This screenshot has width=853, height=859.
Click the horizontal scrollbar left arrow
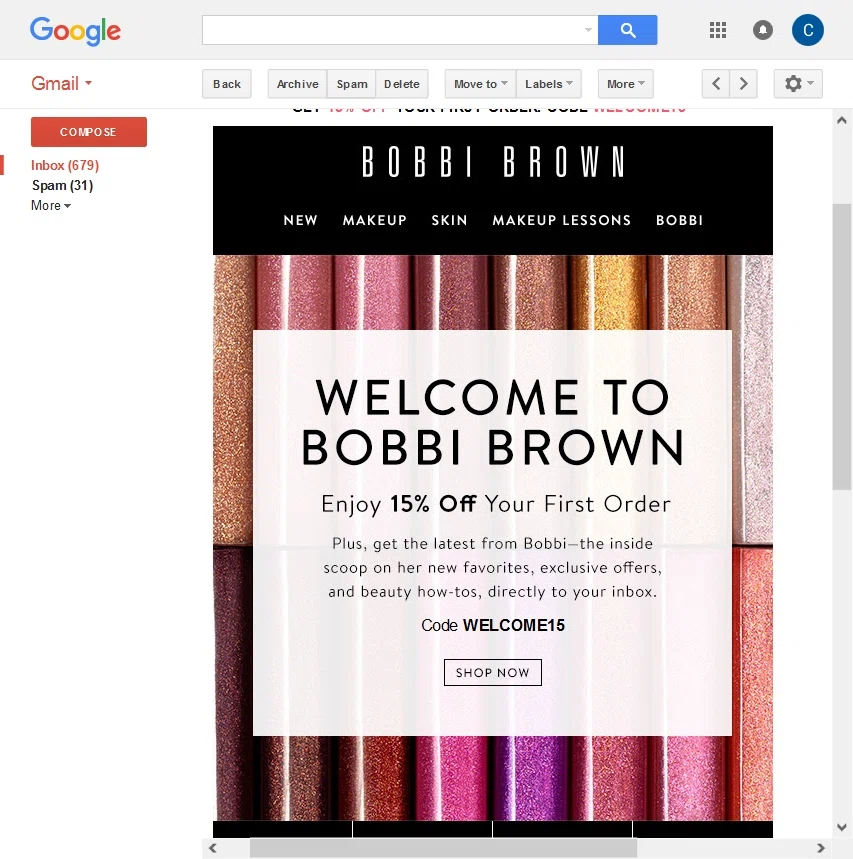pyautogui.click(x=213, y=848)
